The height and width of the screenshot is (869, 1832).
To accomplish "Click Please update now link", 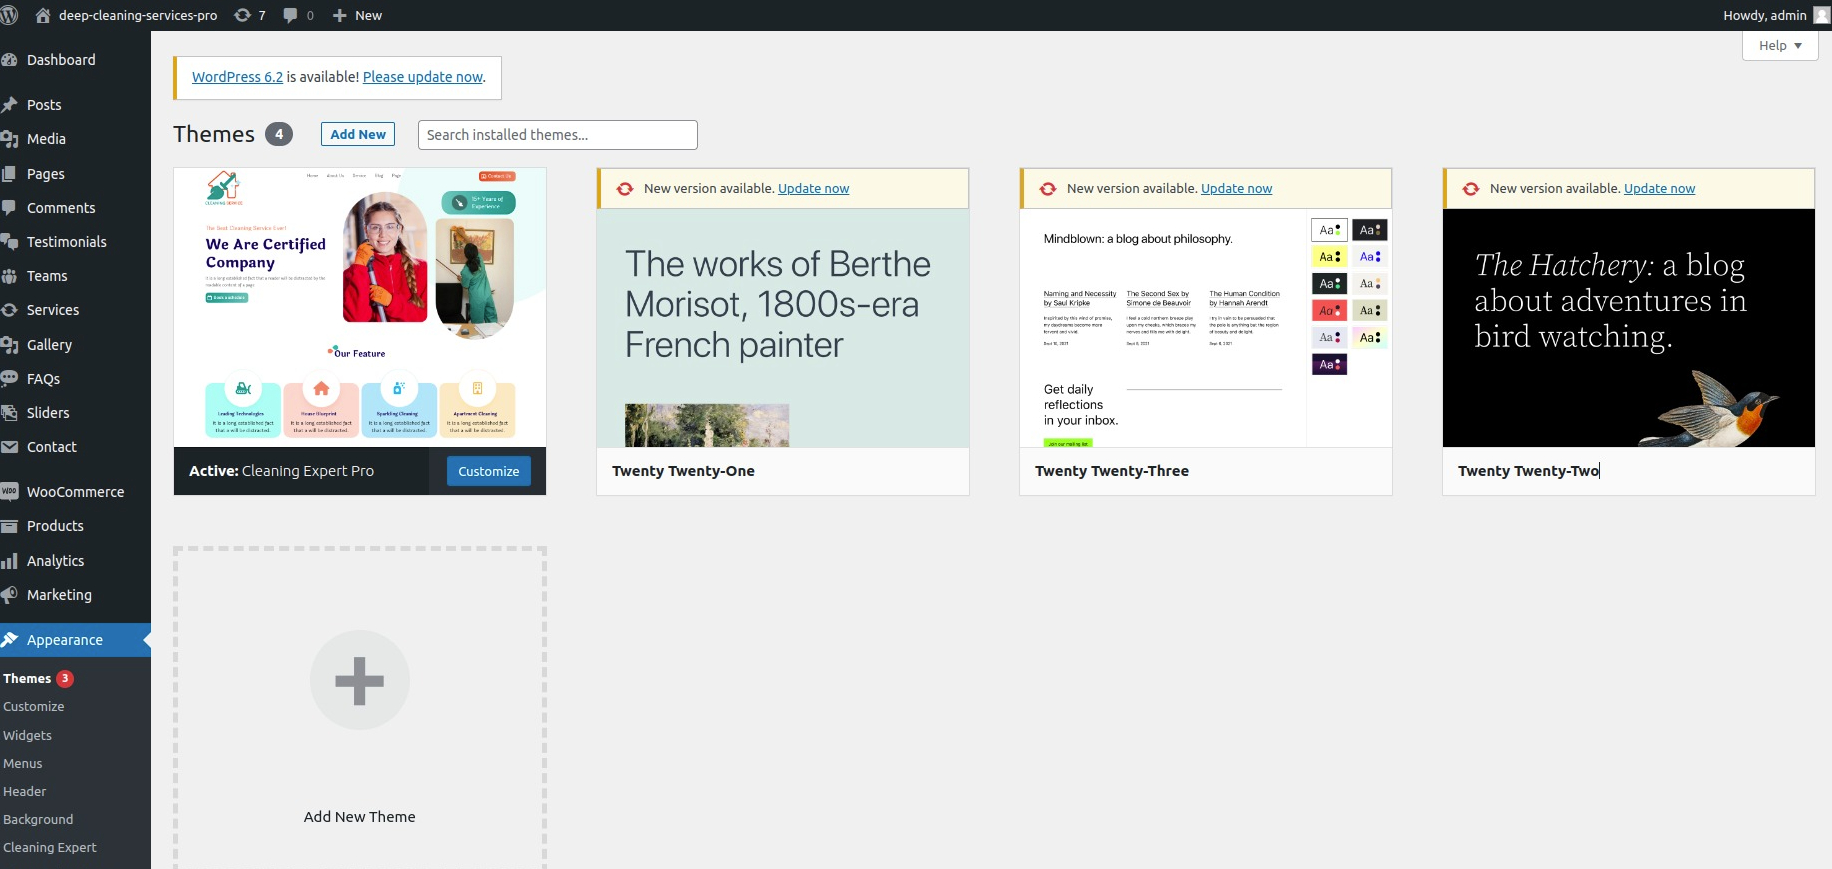I will [x=423, y=77].
